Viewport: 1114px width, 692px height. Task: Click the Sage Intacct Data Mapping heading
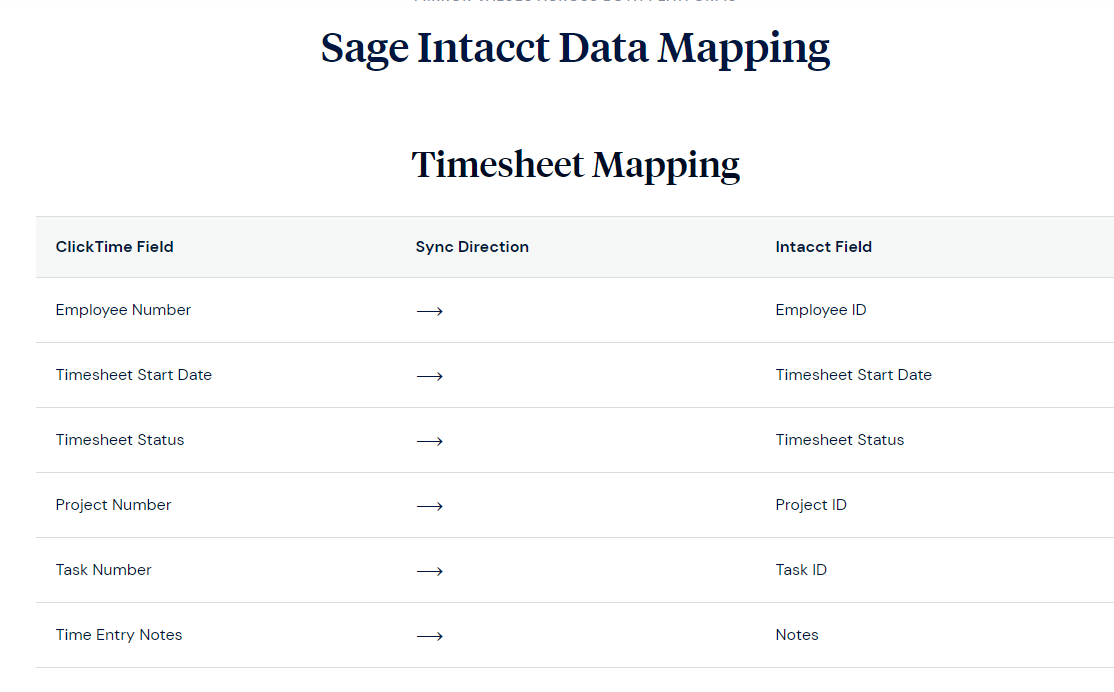pos(575,49)
